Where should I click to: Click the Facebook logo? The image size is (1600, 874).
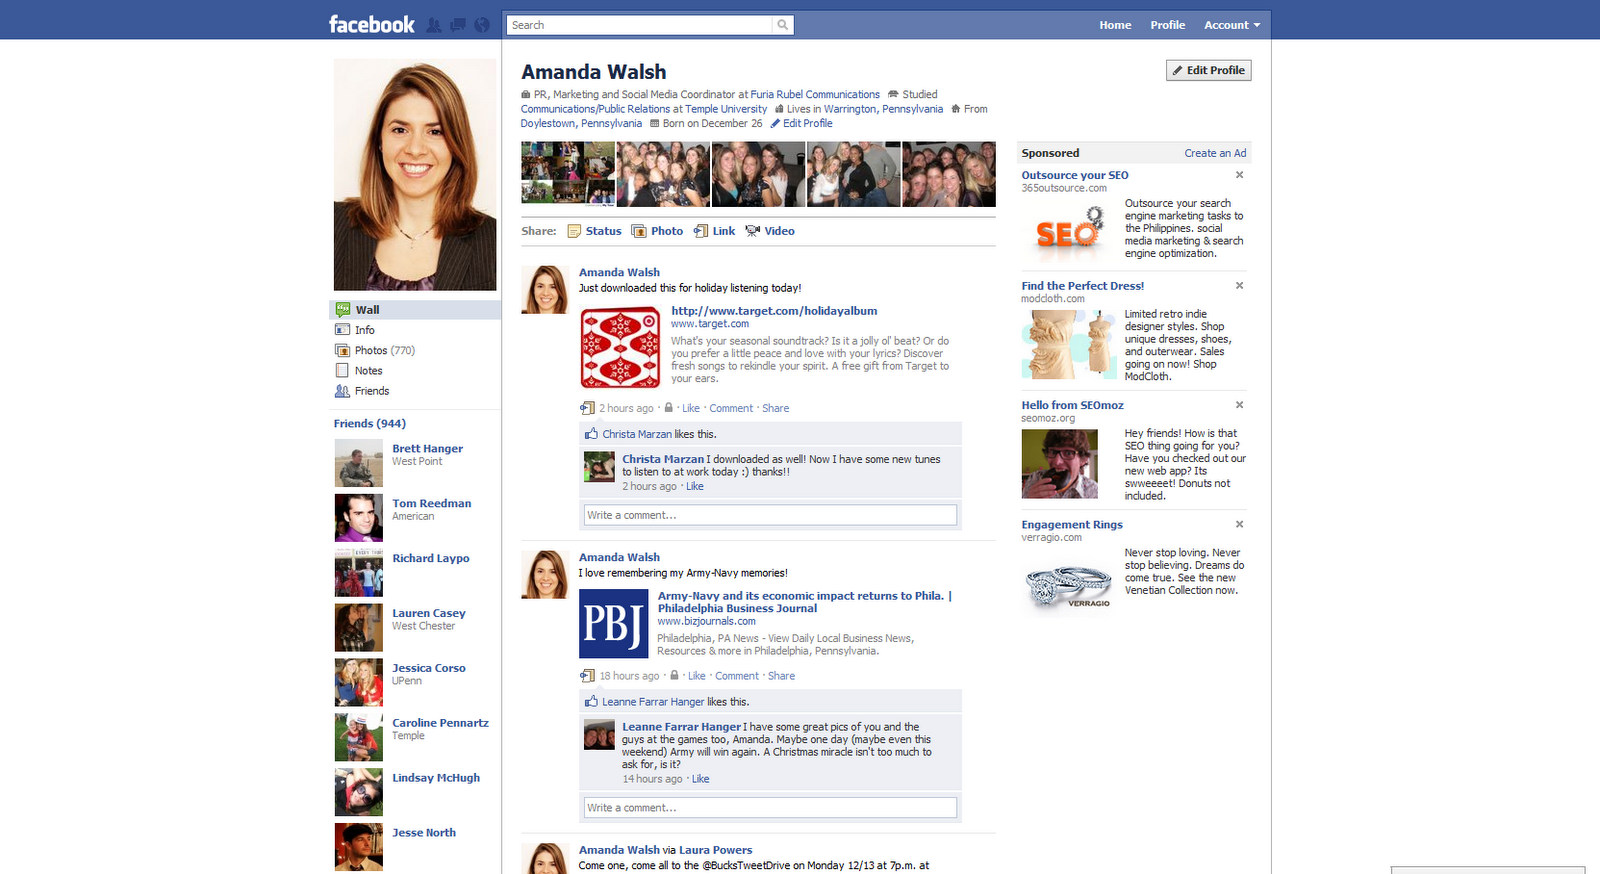point(371,24)
